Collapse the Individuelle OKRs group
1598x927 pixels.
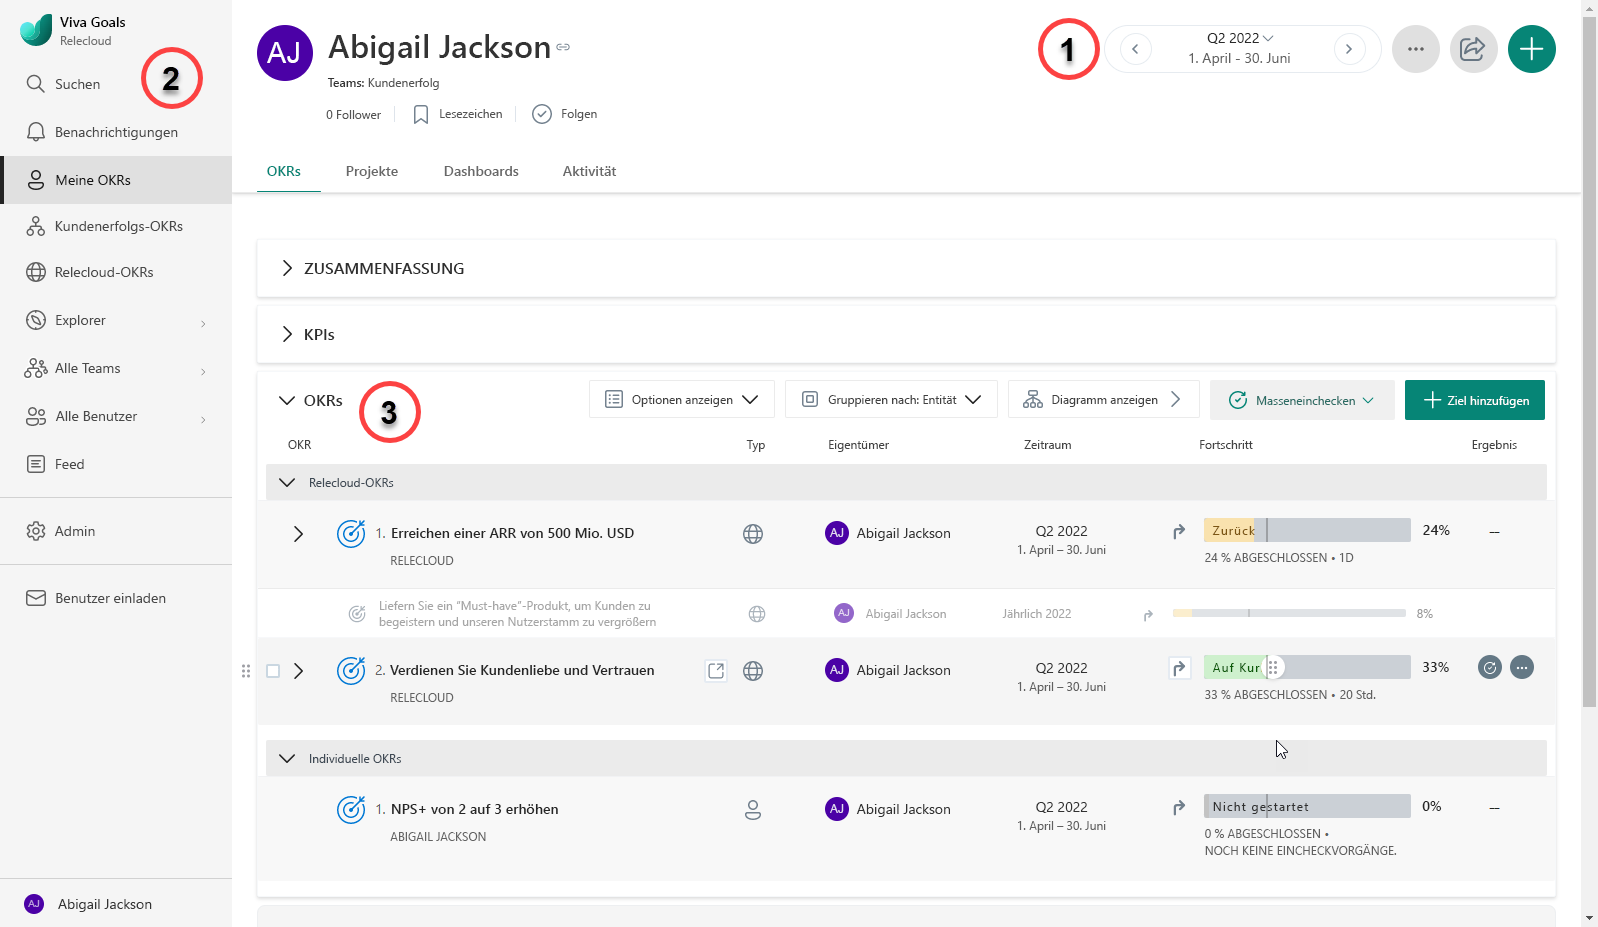287,759
